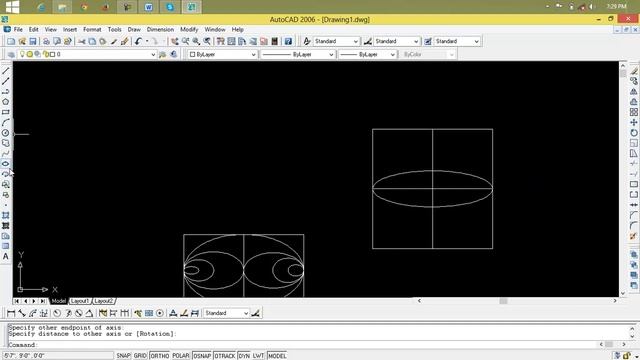The width and height of the screenshot is (640, 360).
Task: Select the Spline draw tool
Action: [x=6, y=153]
